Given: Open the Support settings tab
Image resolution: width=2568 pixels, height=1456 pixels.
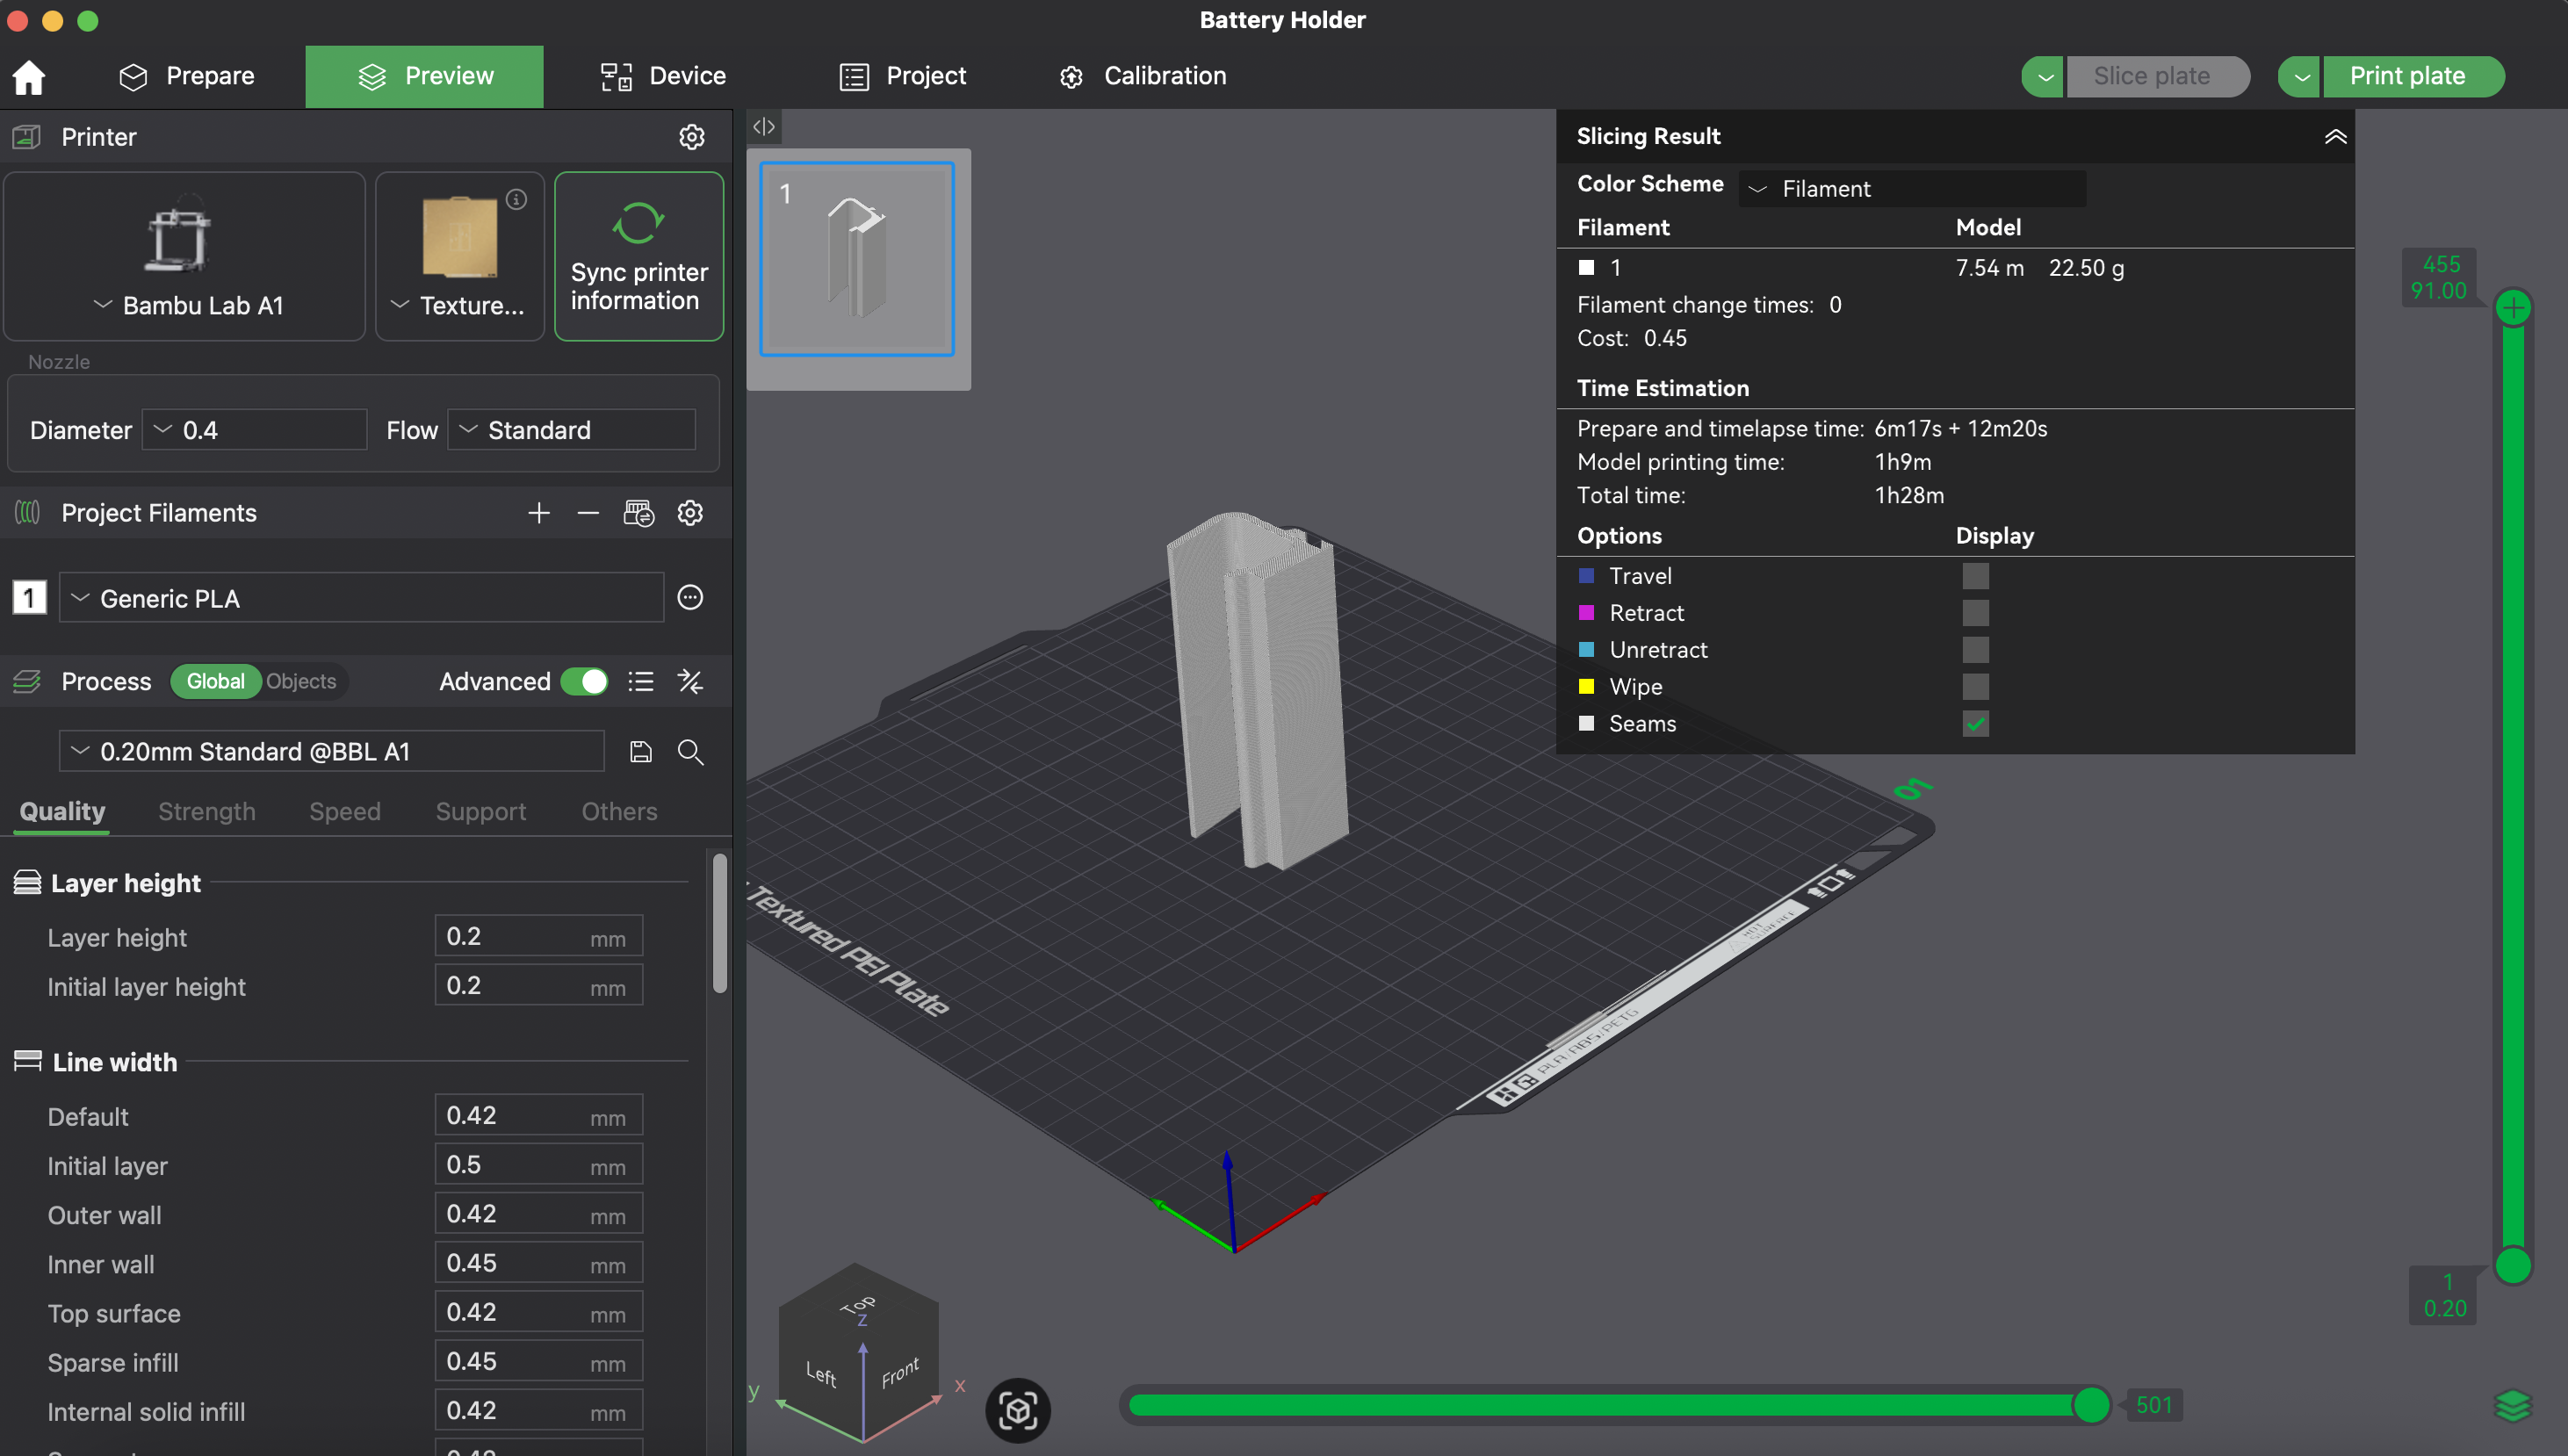Looking at the screenshot, I should tap(481, 812).
